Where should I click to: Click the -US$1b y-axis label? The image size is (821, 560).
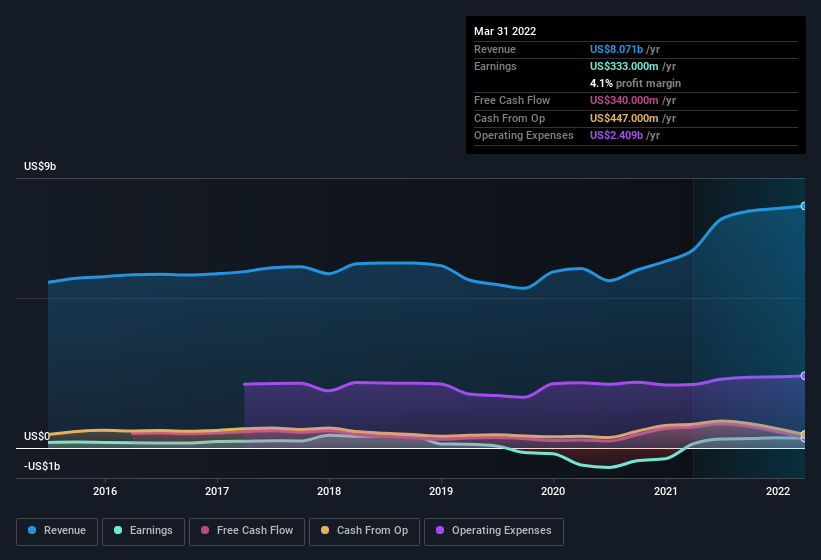pos(42,466)
